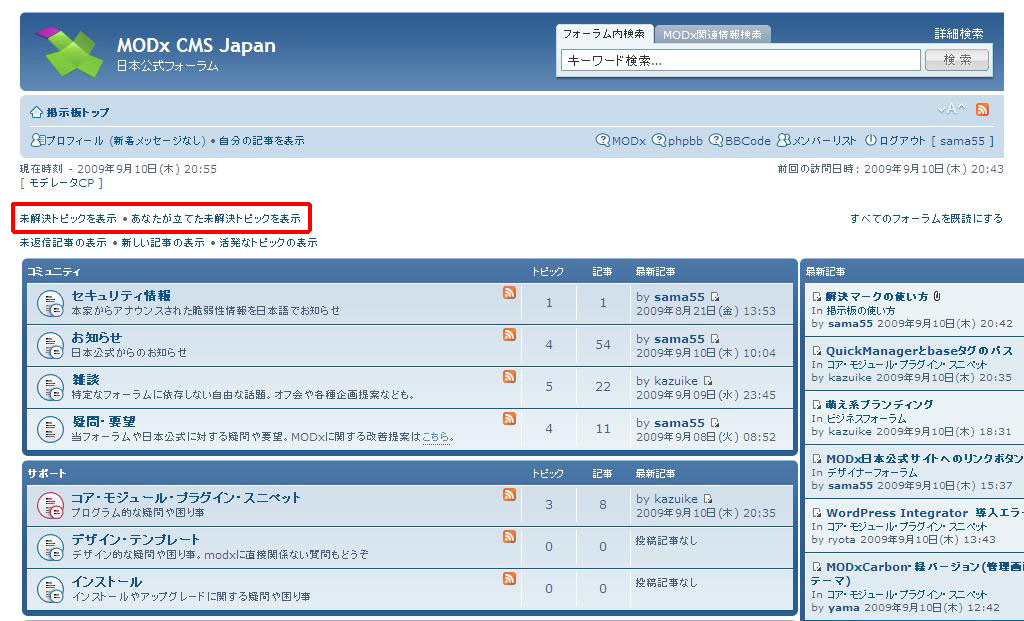Click RSS feed icon for セキュリティ情報 forum

point(510,293)
